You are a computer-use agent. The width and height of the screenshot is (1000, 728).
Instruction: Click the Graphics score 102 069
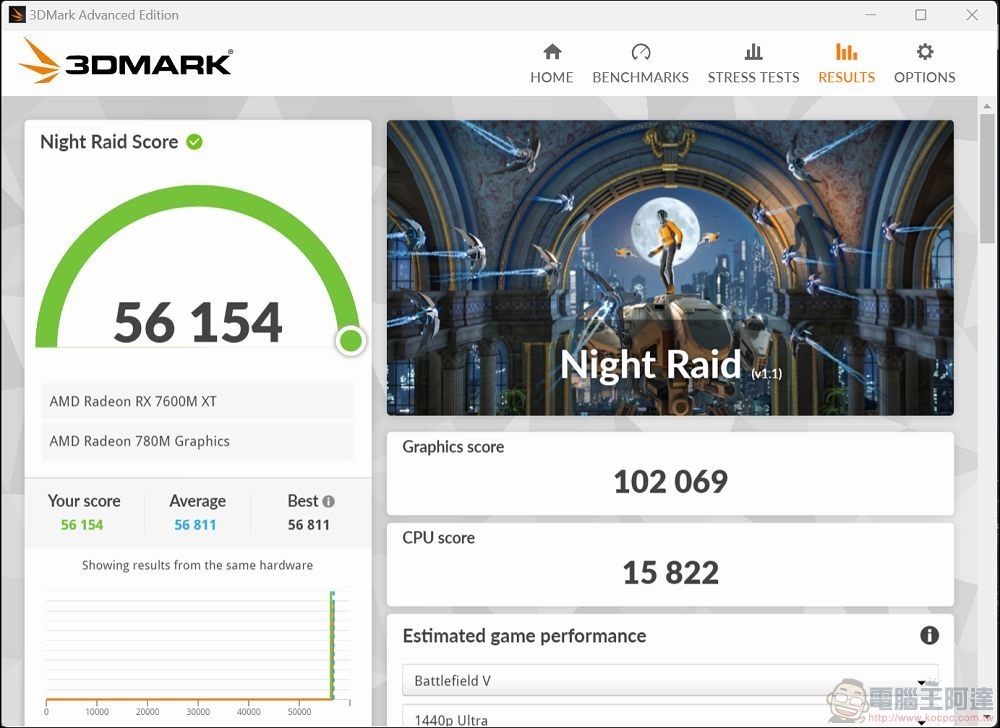(670, 481)
